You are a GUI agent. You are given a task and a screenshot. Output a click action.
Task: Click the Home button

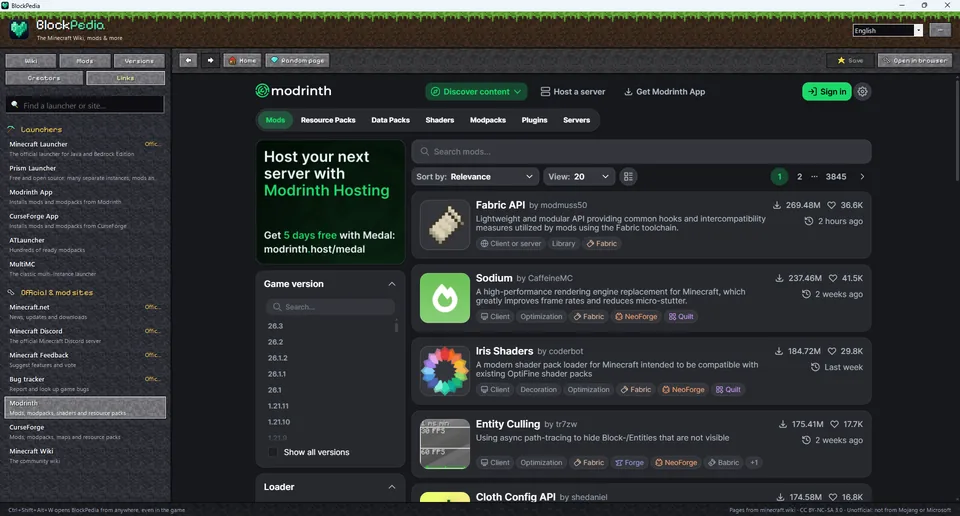coord(242,60)
